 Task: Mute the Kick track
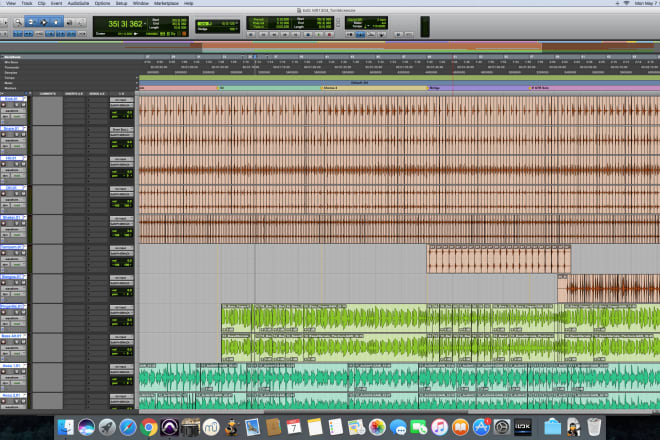[x=23, y=105]
